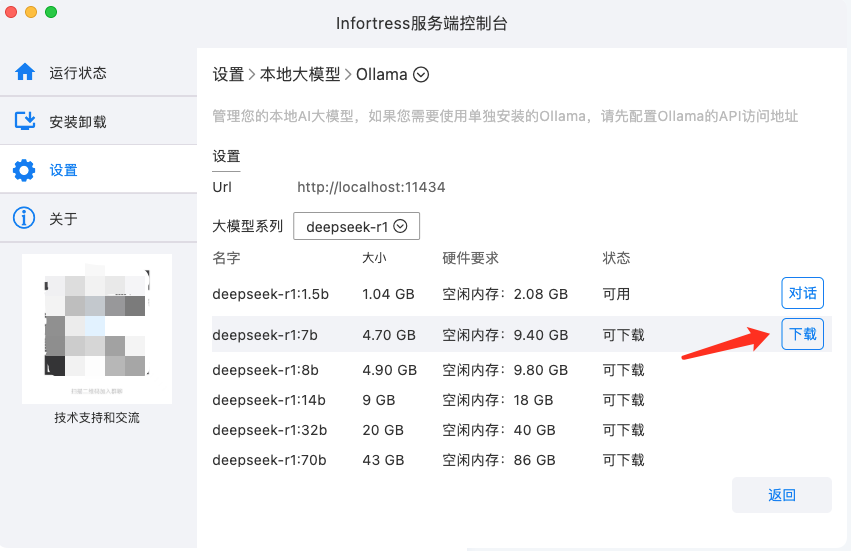Click the 状态 column header

coord(616,258)
